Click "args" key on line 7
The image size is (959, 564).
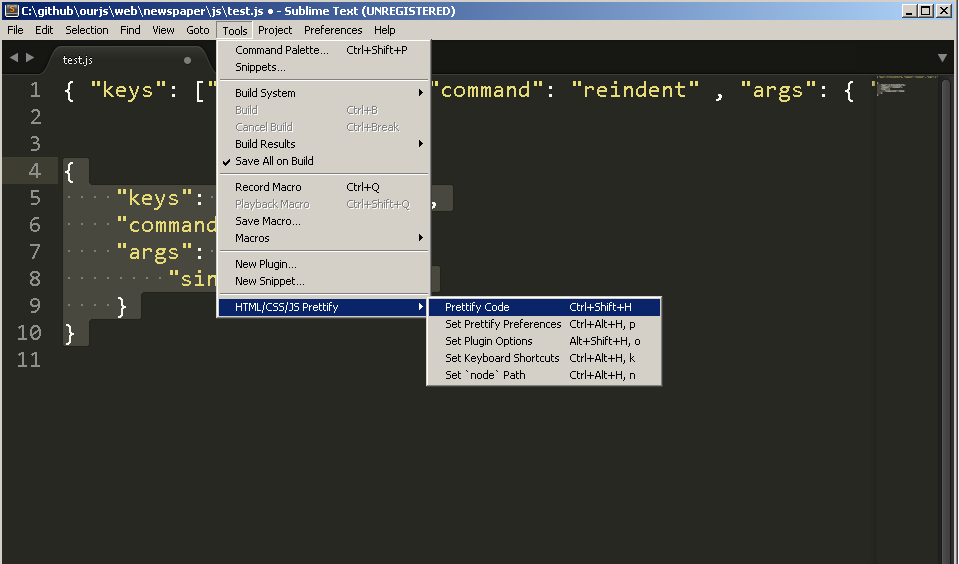point(154,252)
